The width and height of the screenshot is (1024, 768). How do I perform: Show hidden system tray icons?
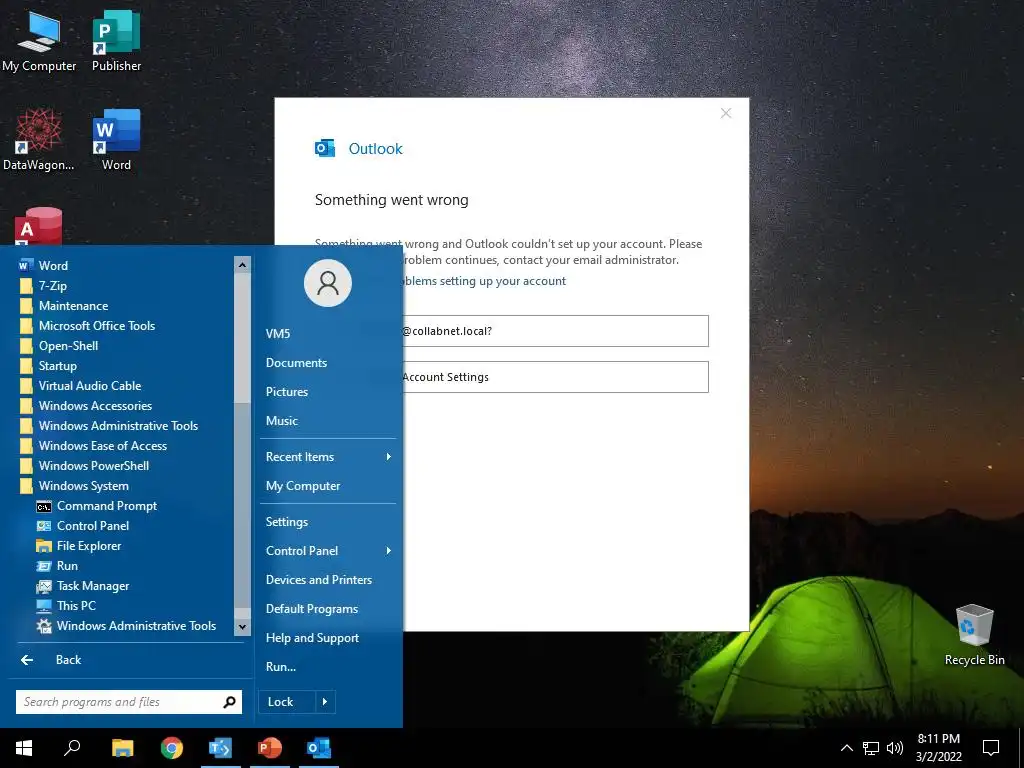point(846,748)
